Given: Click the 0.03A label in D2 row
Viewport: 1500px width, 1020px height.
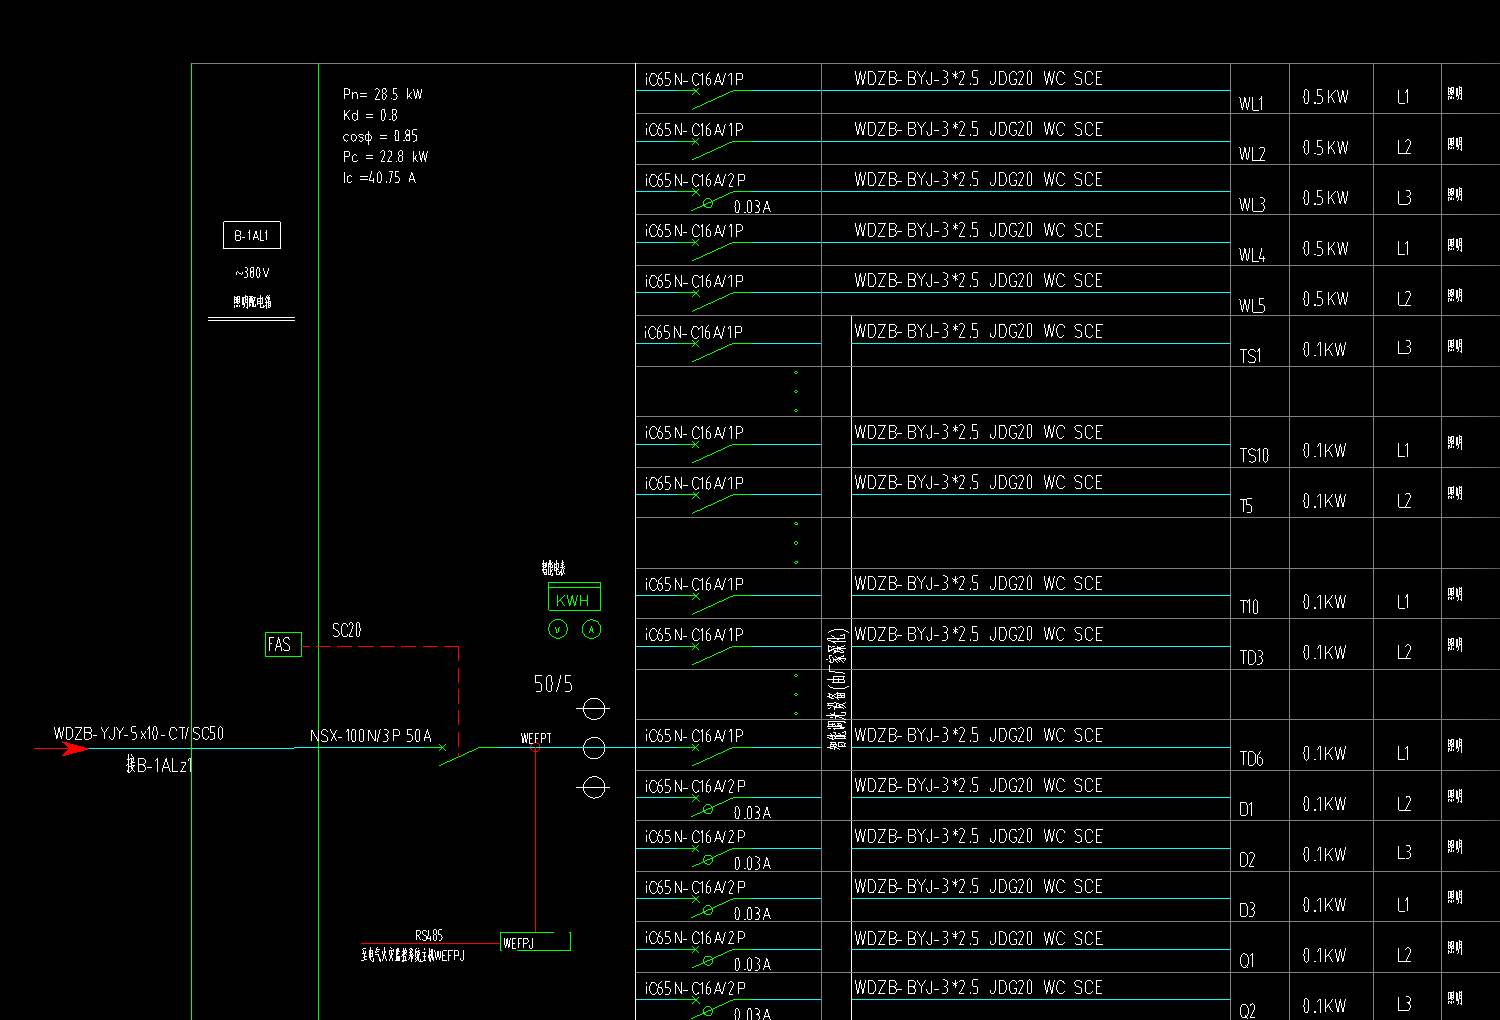Looking at the screenshot, I should click(x=752, y=863).
